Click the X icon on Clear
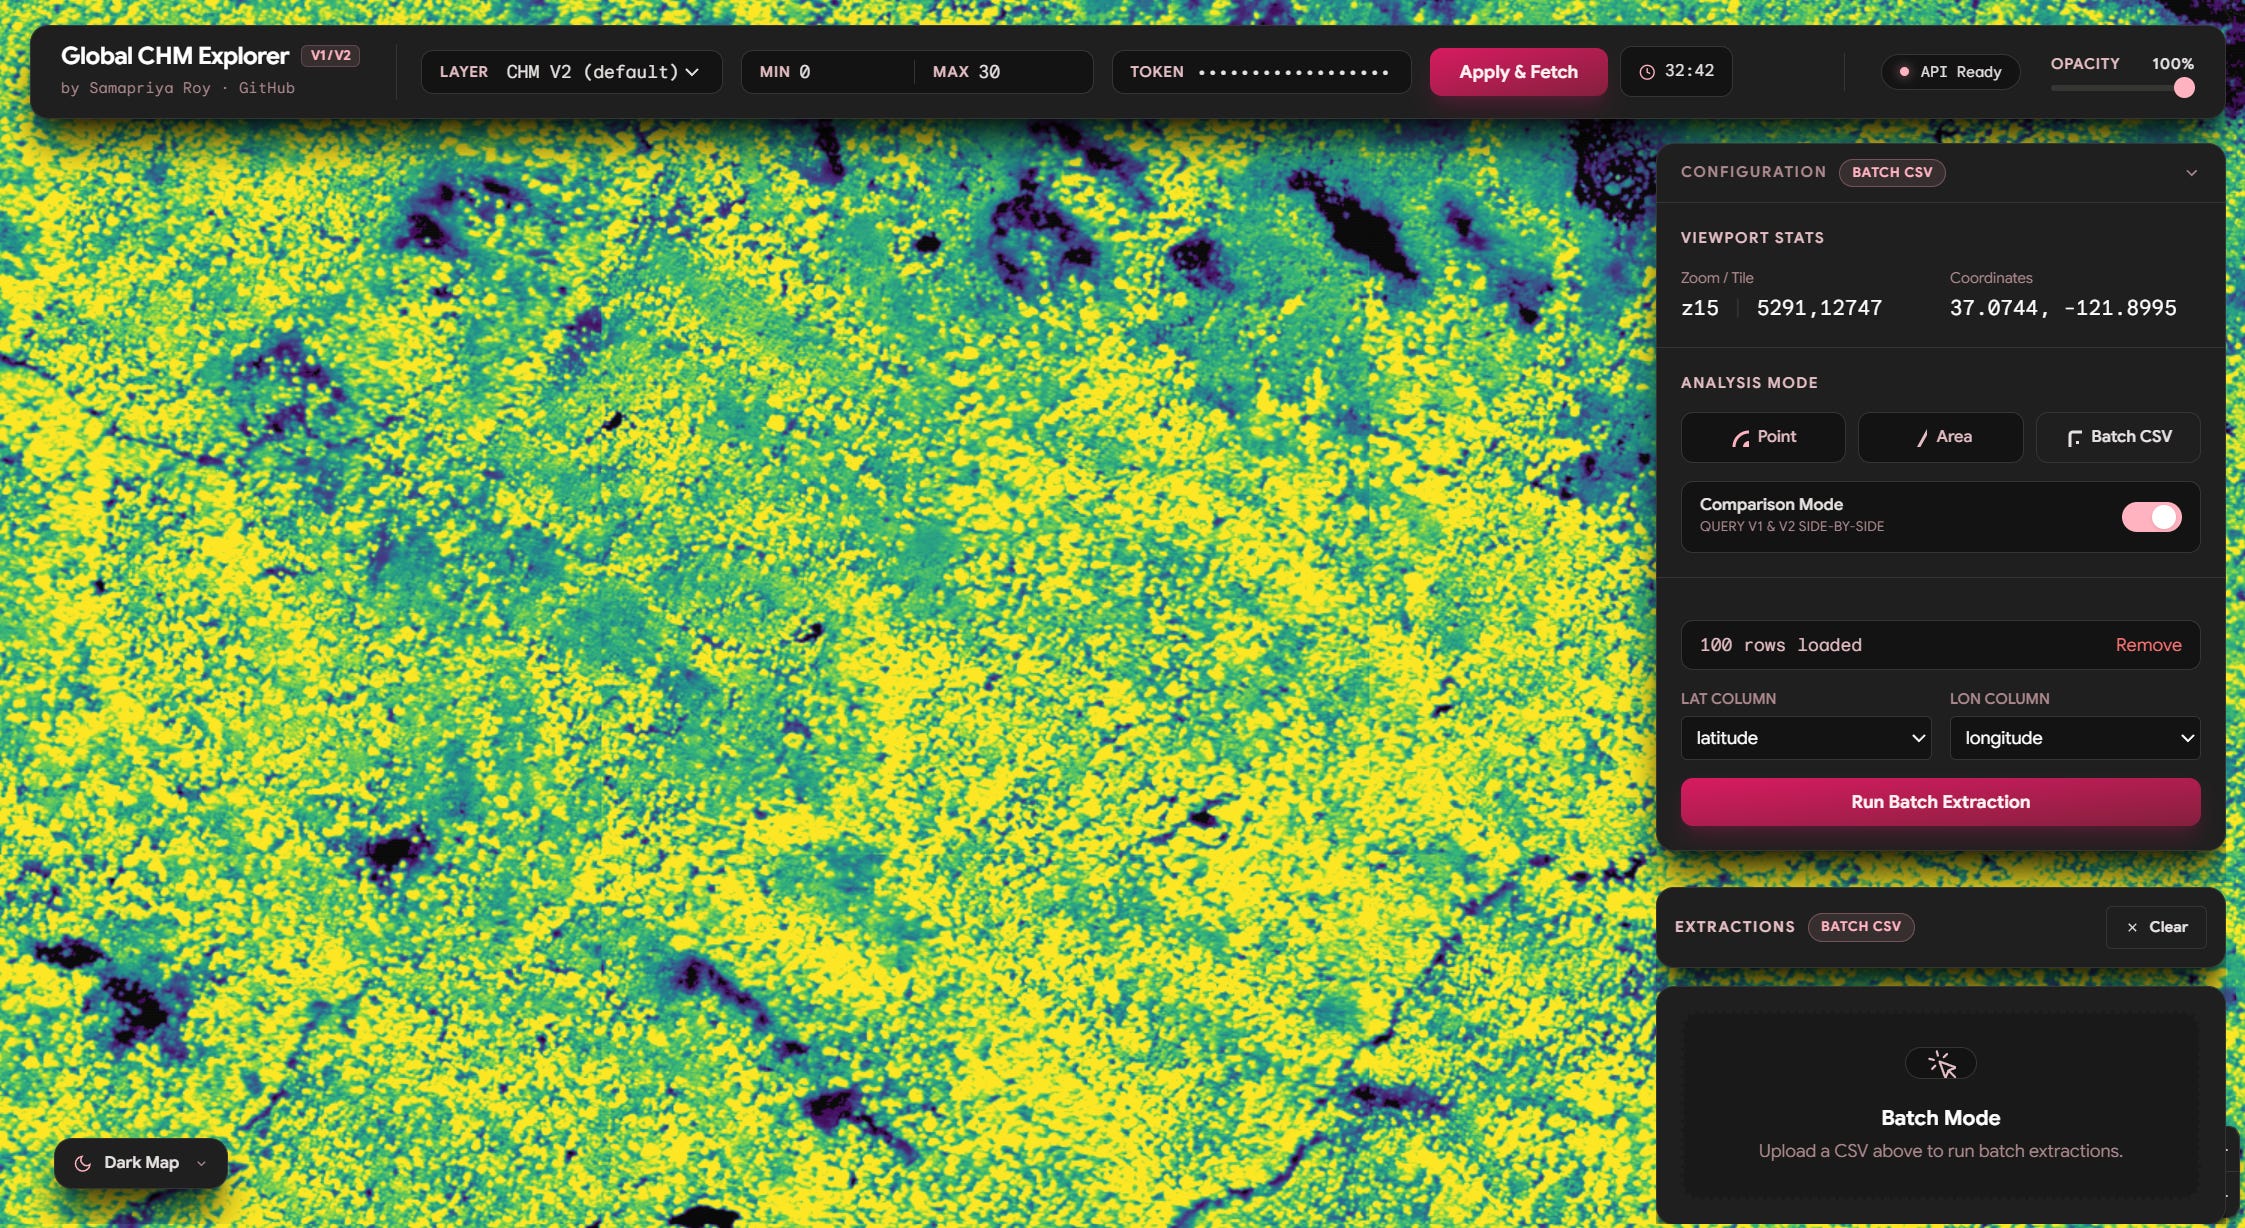This screenshot has width=2245, height=1228. tap(2132, 928)
